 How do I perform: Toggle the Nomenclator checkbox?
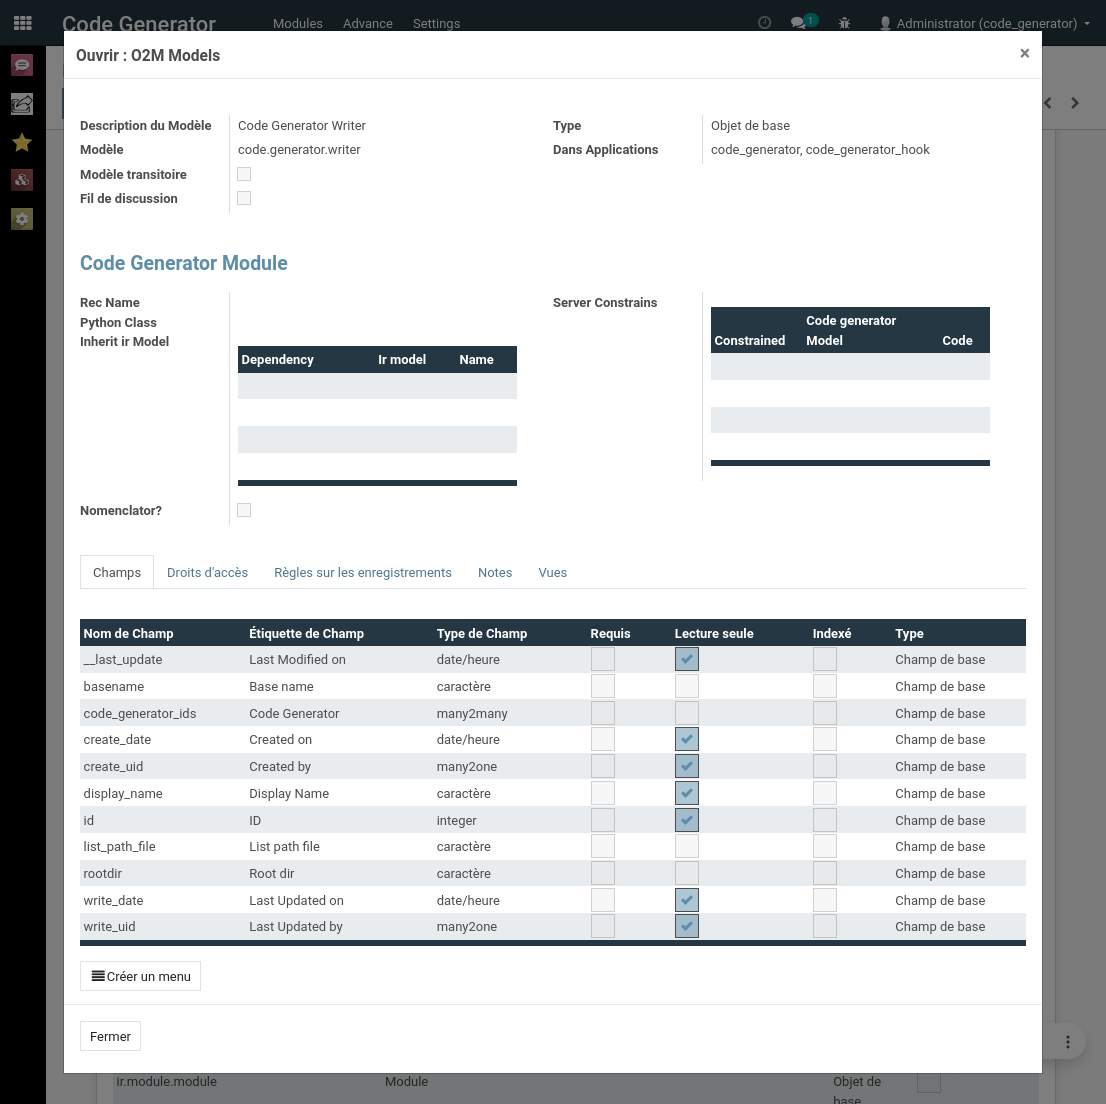pyautogui.click(x=244, y=510)
